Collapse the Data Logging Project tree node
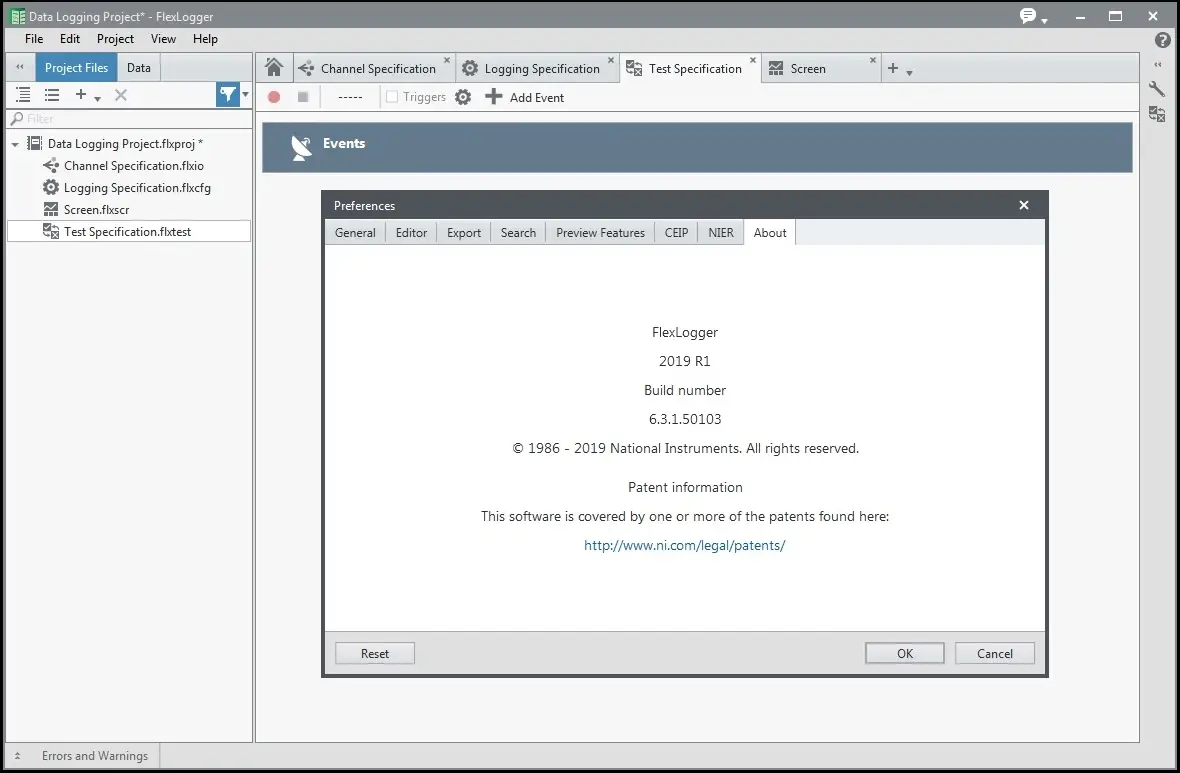 click(15, 144)
